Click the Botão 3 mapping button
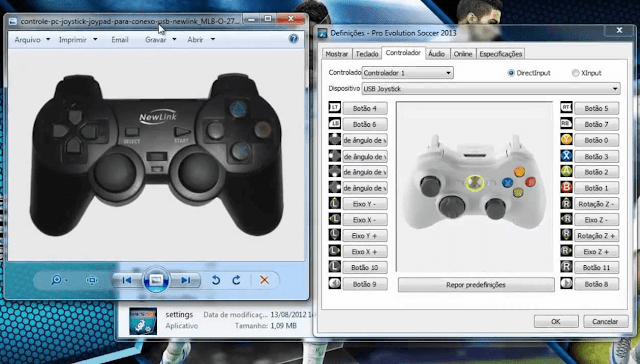Viewport: 640px width, 364px height. coord(596,156)
